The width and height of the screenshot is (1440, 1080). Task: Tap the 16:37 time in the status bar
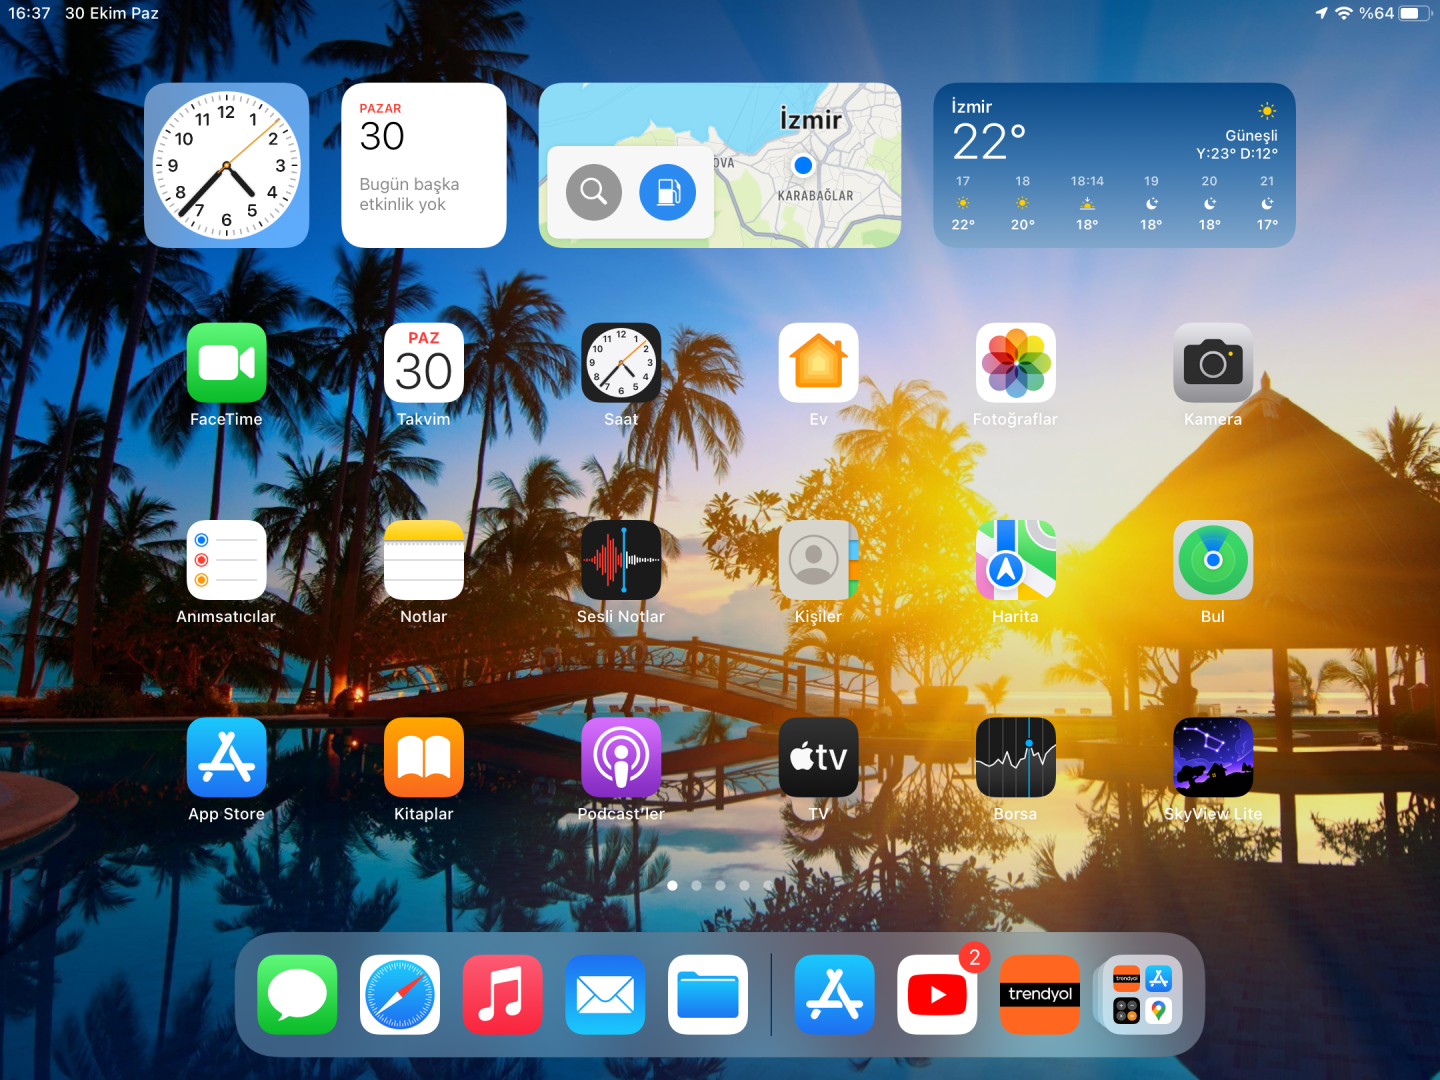click(29, 13)
